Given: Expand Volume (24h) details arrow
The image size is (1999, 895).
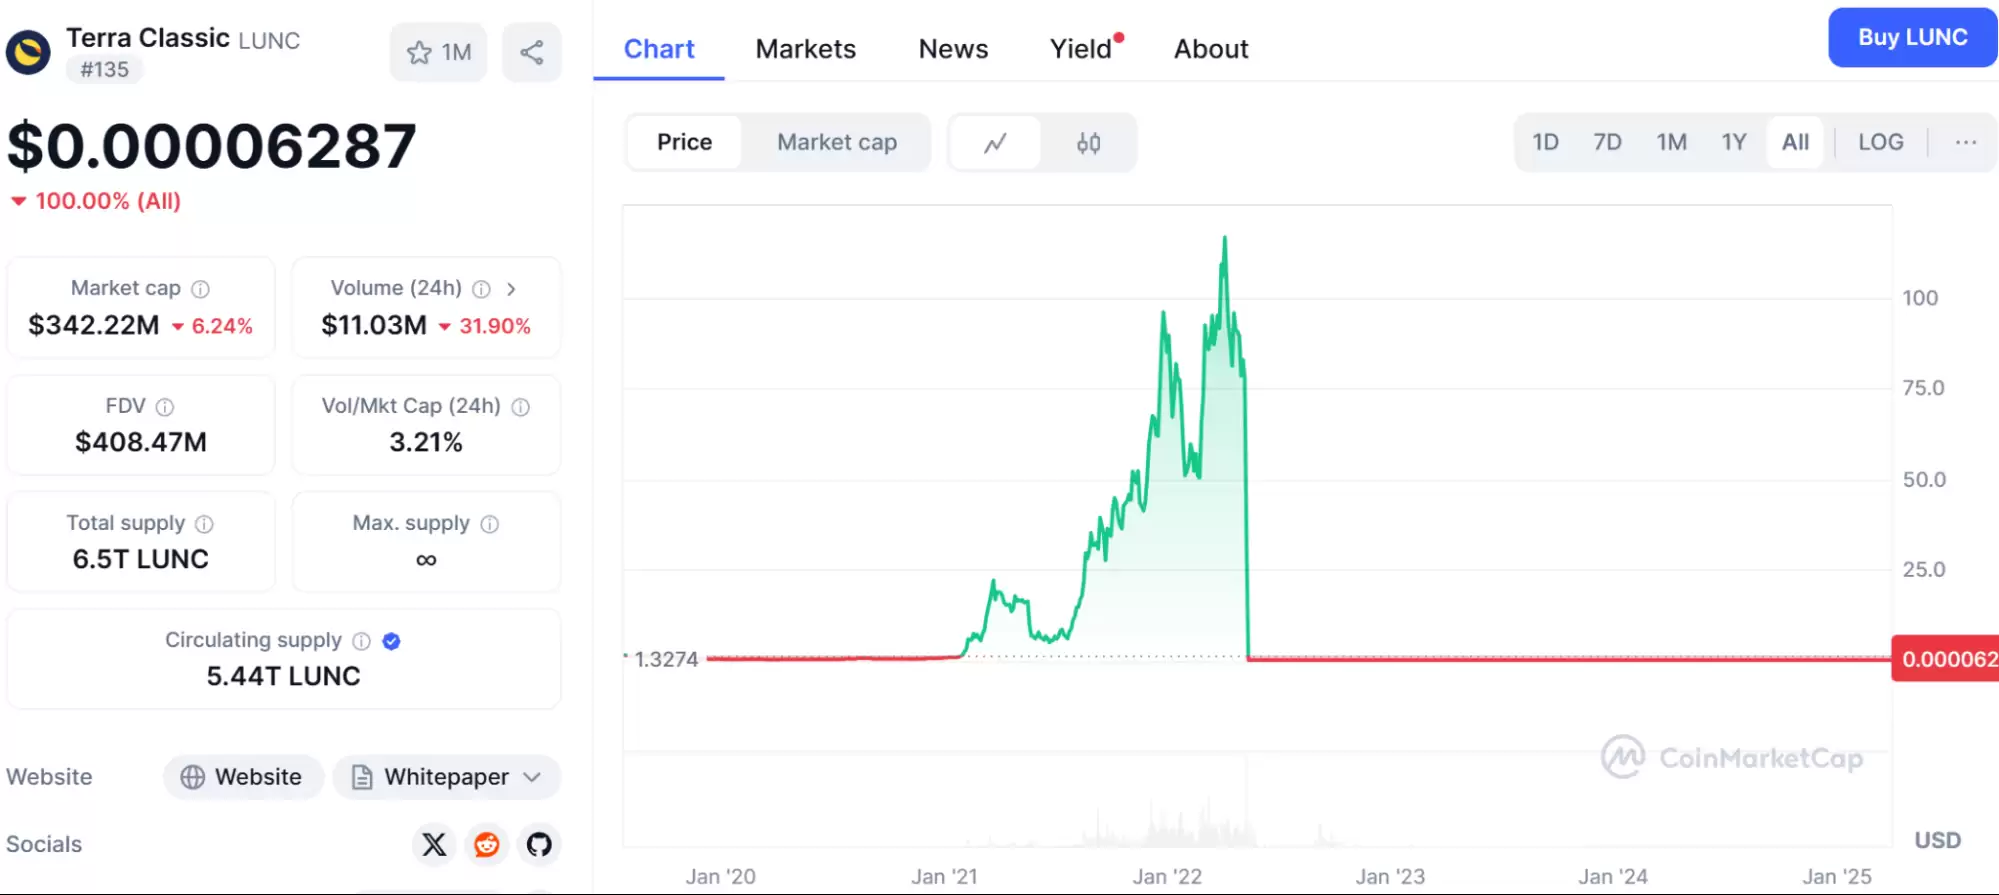Looking at the screenshot, I should pos(512,289).
